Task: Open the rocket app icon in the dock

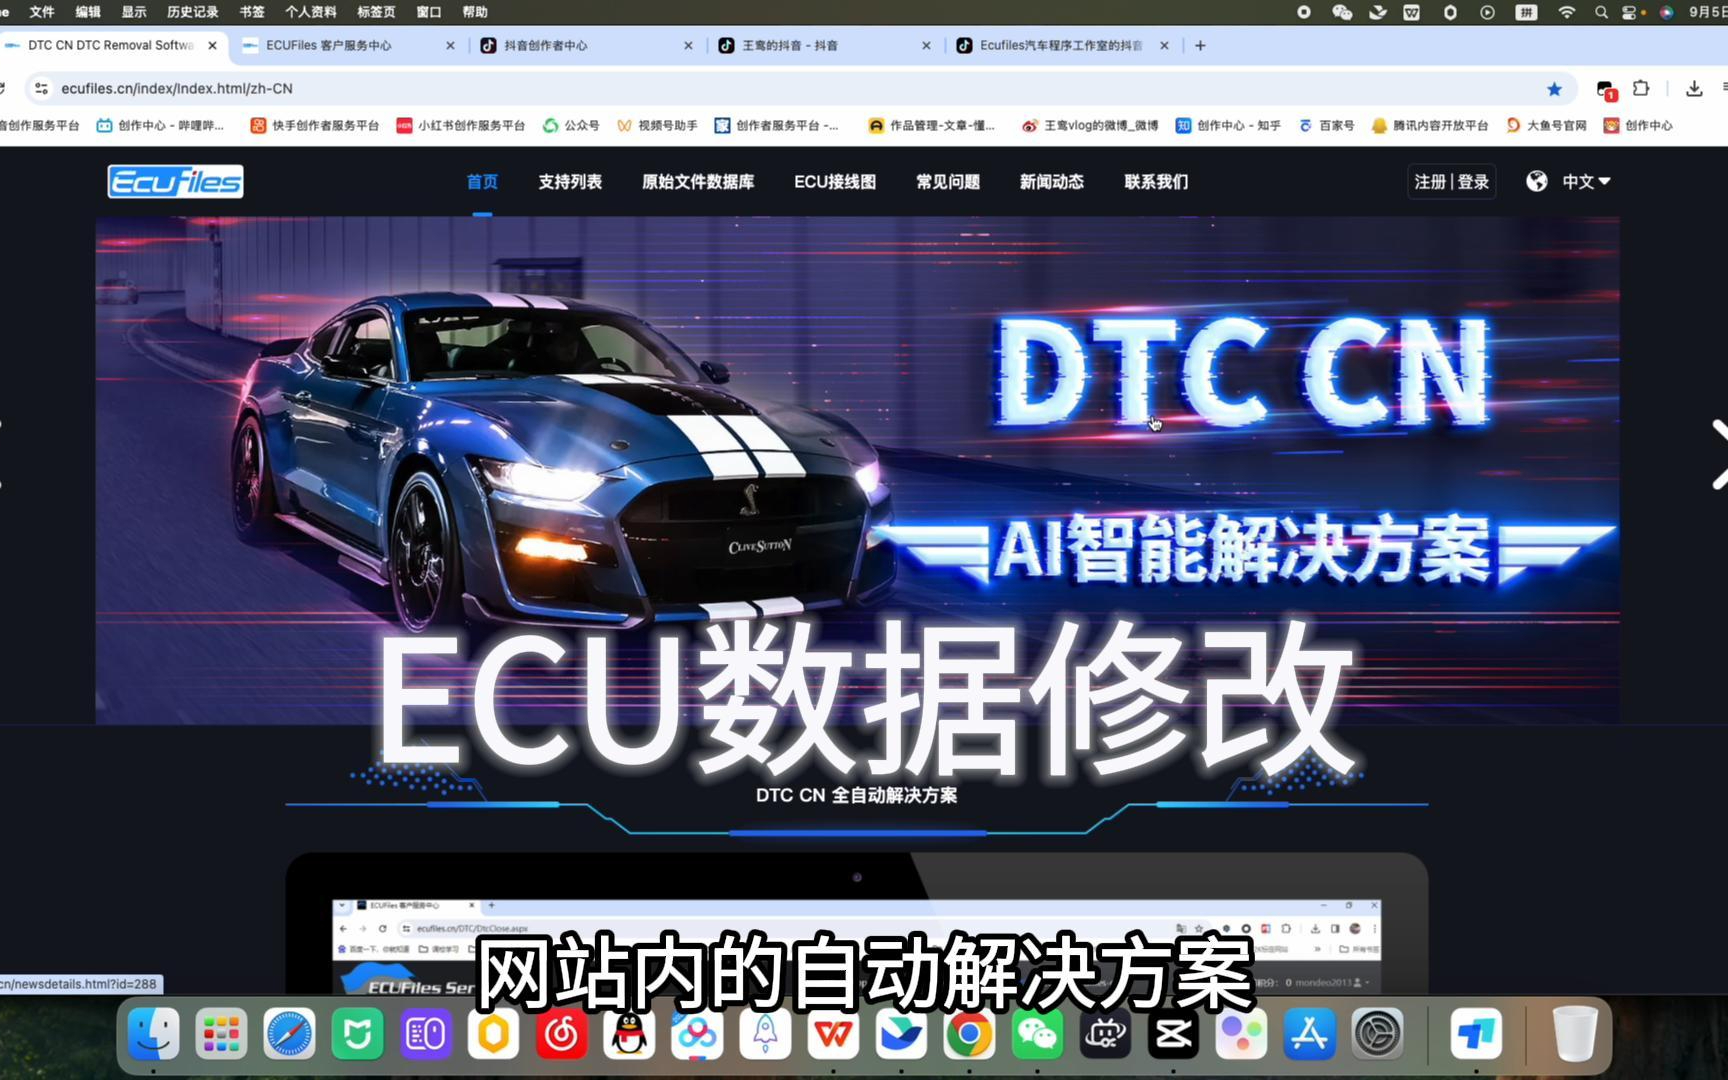Action: pyautogui.click(x=765, y=1034)
